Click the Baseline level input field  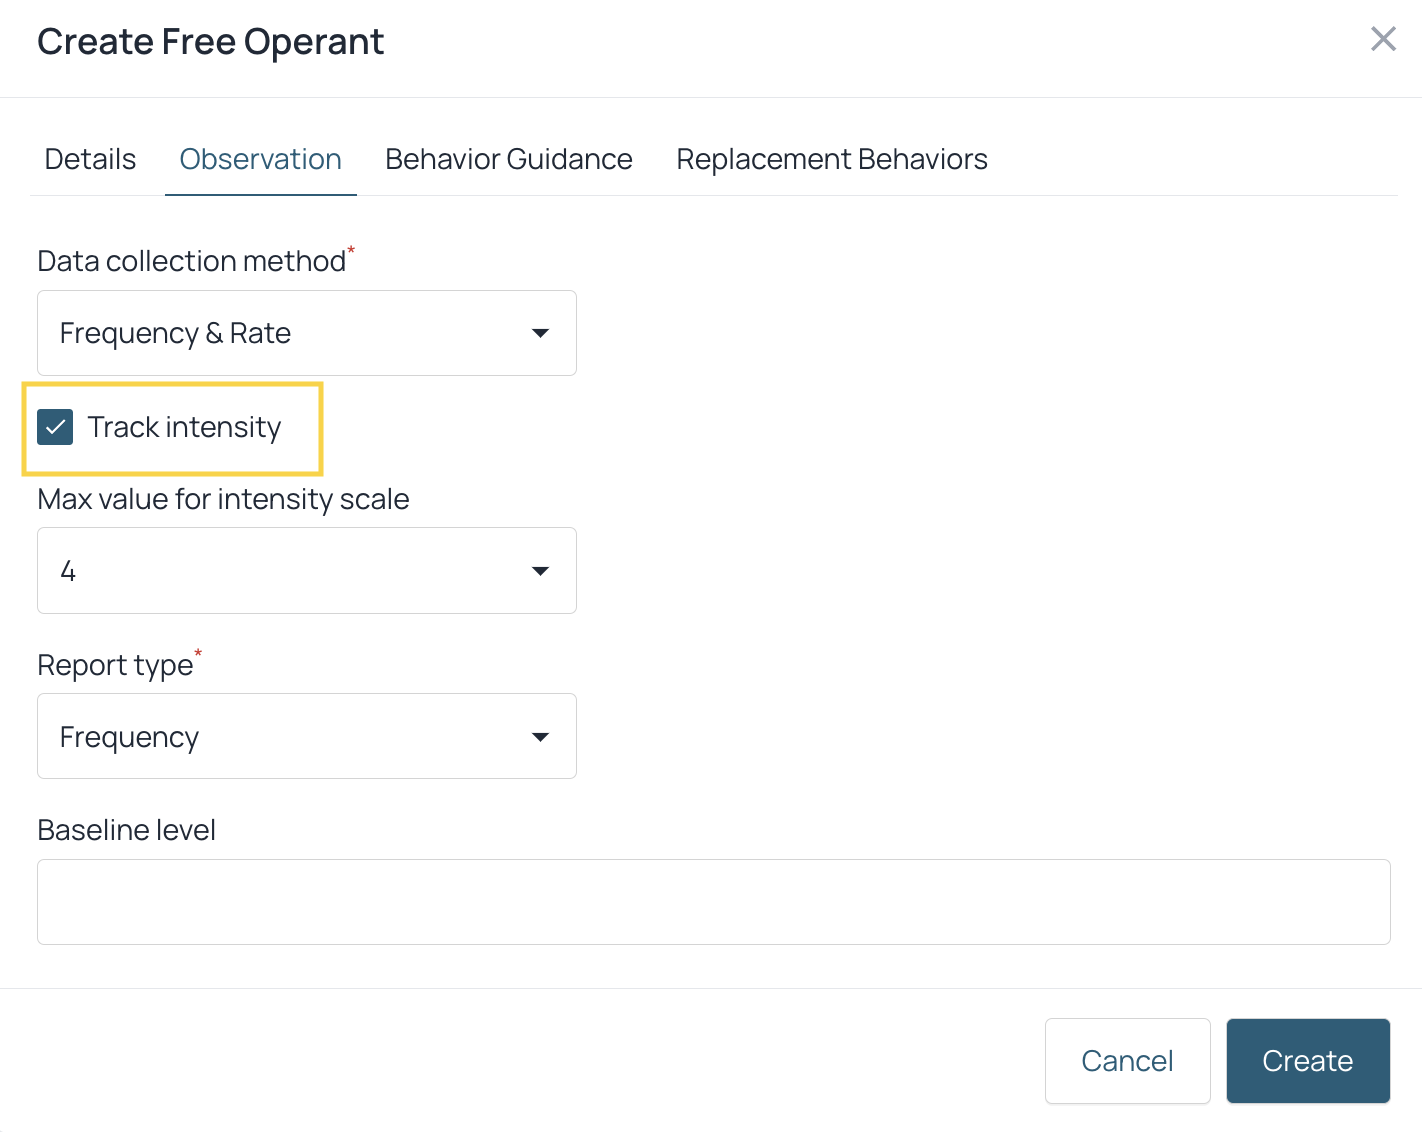(x=714, y=902)
